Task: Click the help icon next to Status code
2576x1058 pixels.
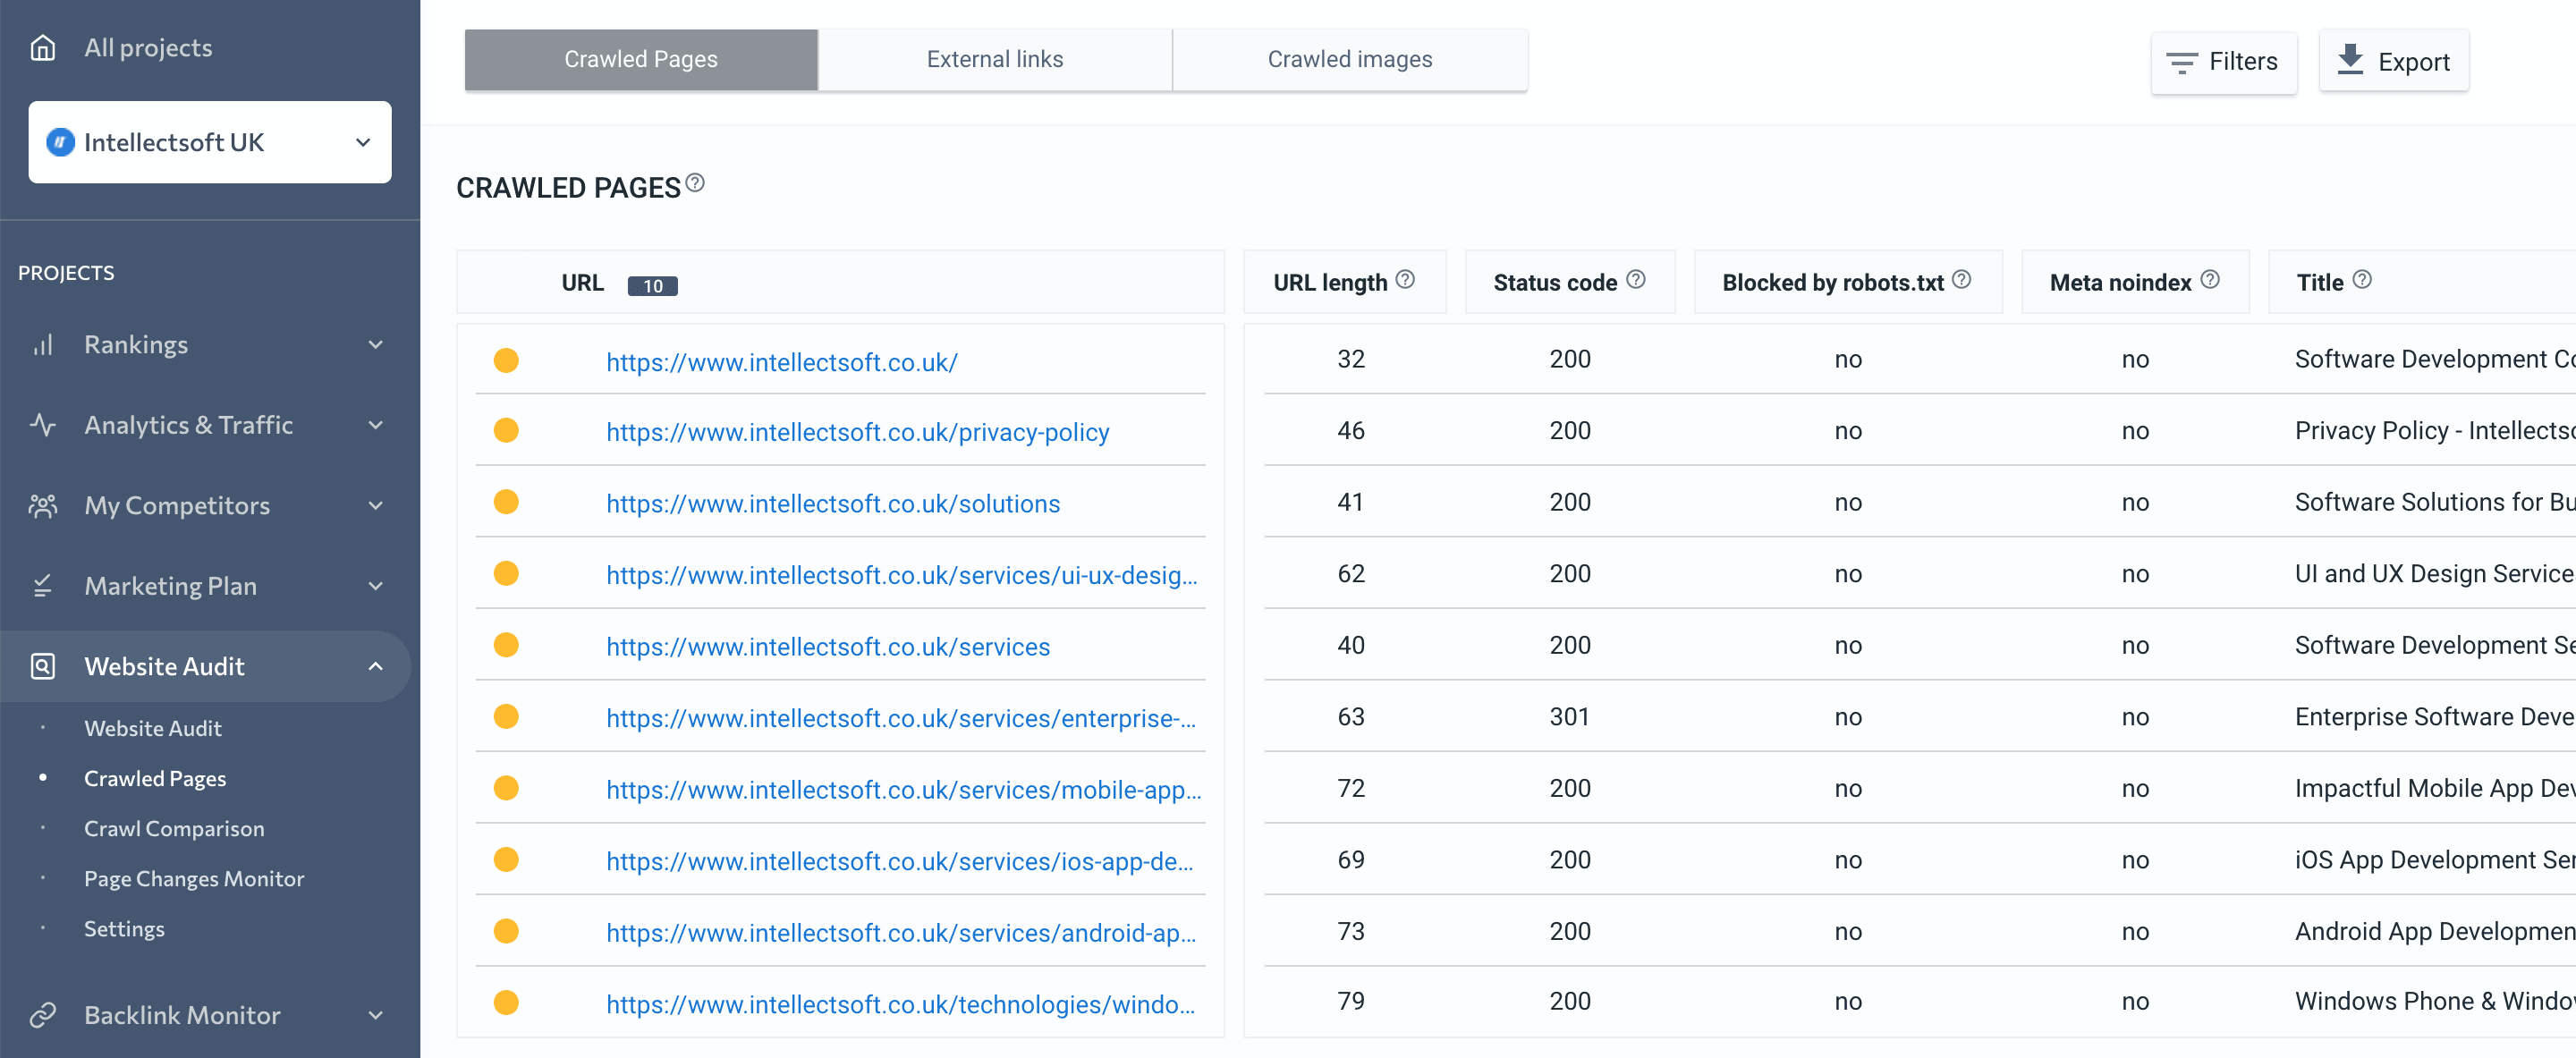Action: 1635,280
